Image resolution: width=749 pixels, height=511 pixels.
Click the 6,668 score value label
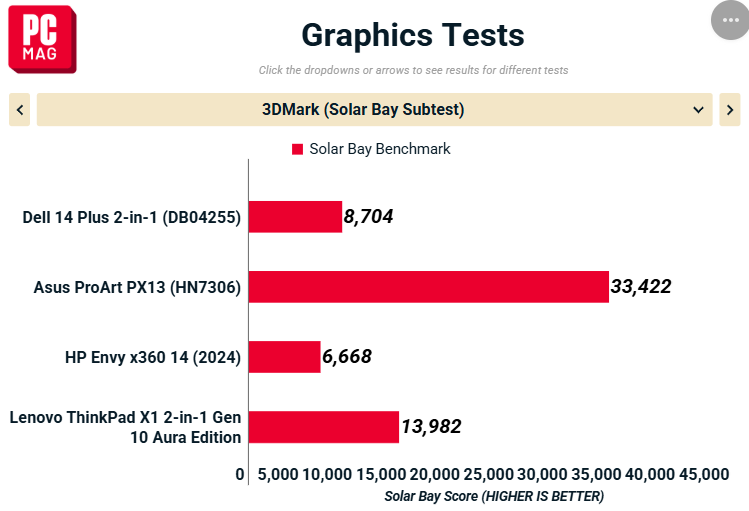click(347, 357)
